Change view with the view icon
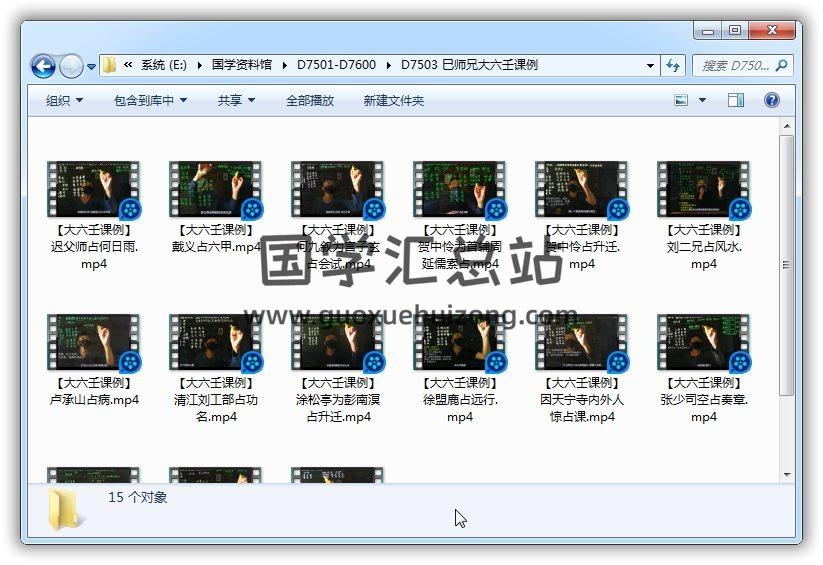The height and width of the screenshot is (565, 823). pyautogui.click(x=681, y=100)
